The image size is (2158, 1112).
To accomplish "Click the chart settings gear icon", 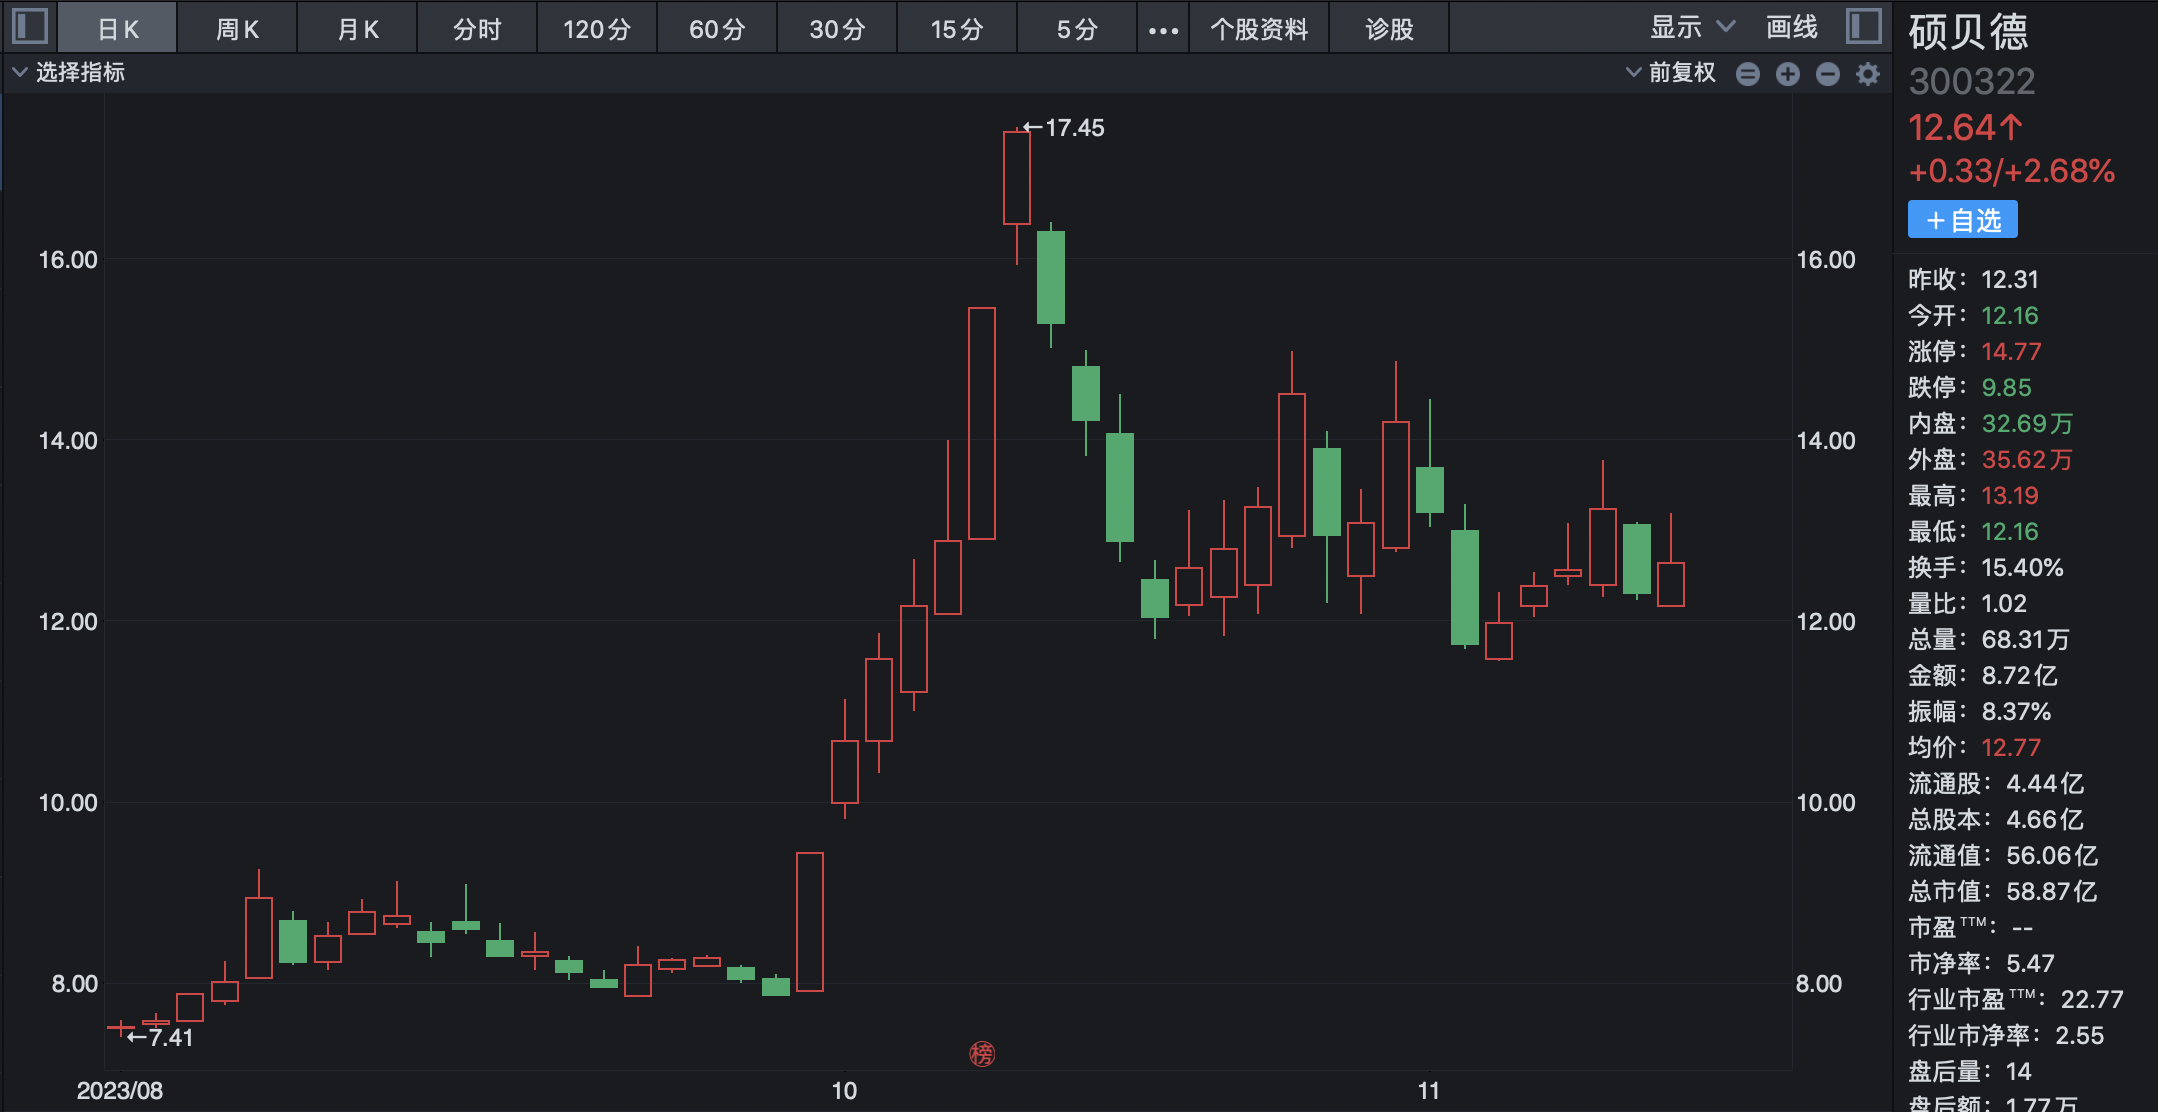I will pos(1867,74).
